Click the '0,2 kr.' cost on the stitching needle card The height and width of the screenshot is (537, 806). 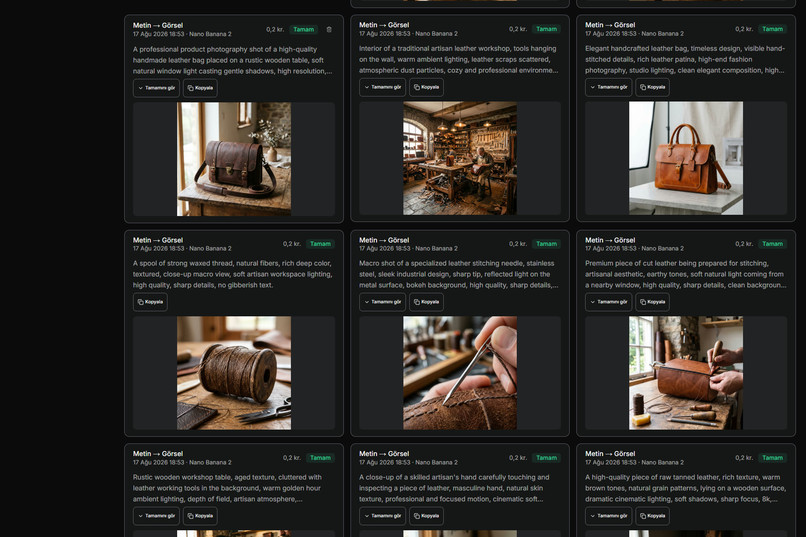tap(518, 244)
